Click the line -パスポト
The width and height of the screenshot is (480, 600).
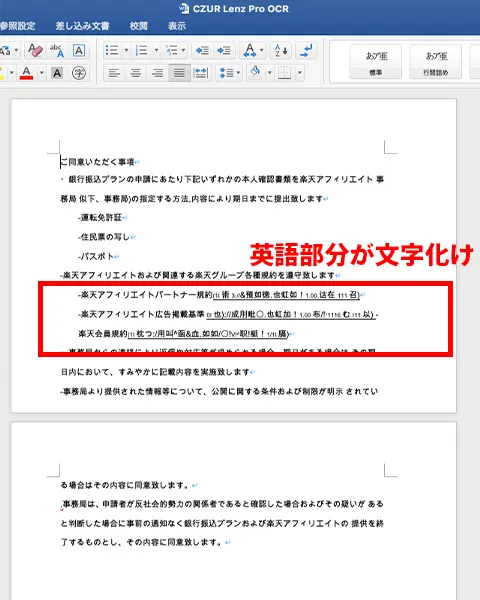96,256
